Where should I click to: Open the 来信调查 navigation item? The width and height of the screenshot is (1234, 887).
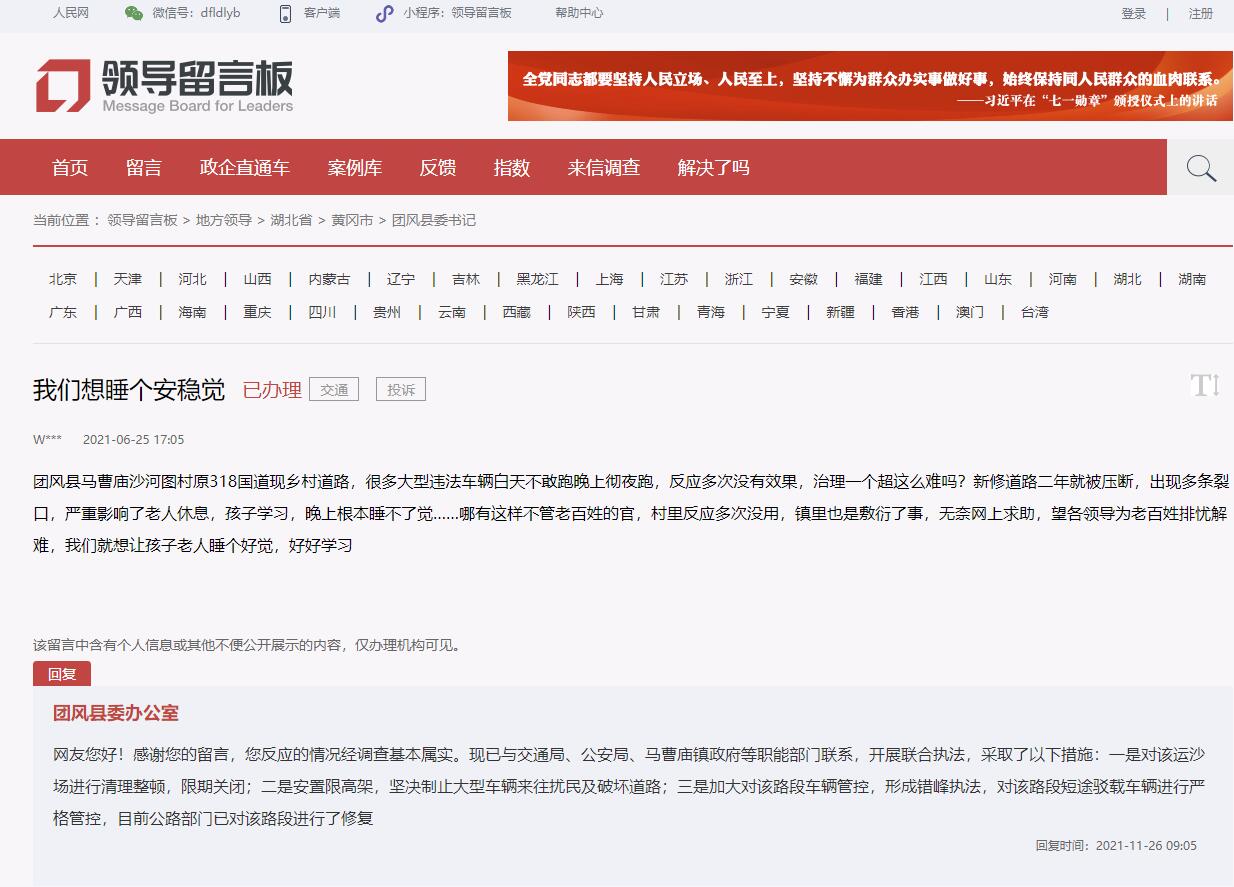[604, 168]
